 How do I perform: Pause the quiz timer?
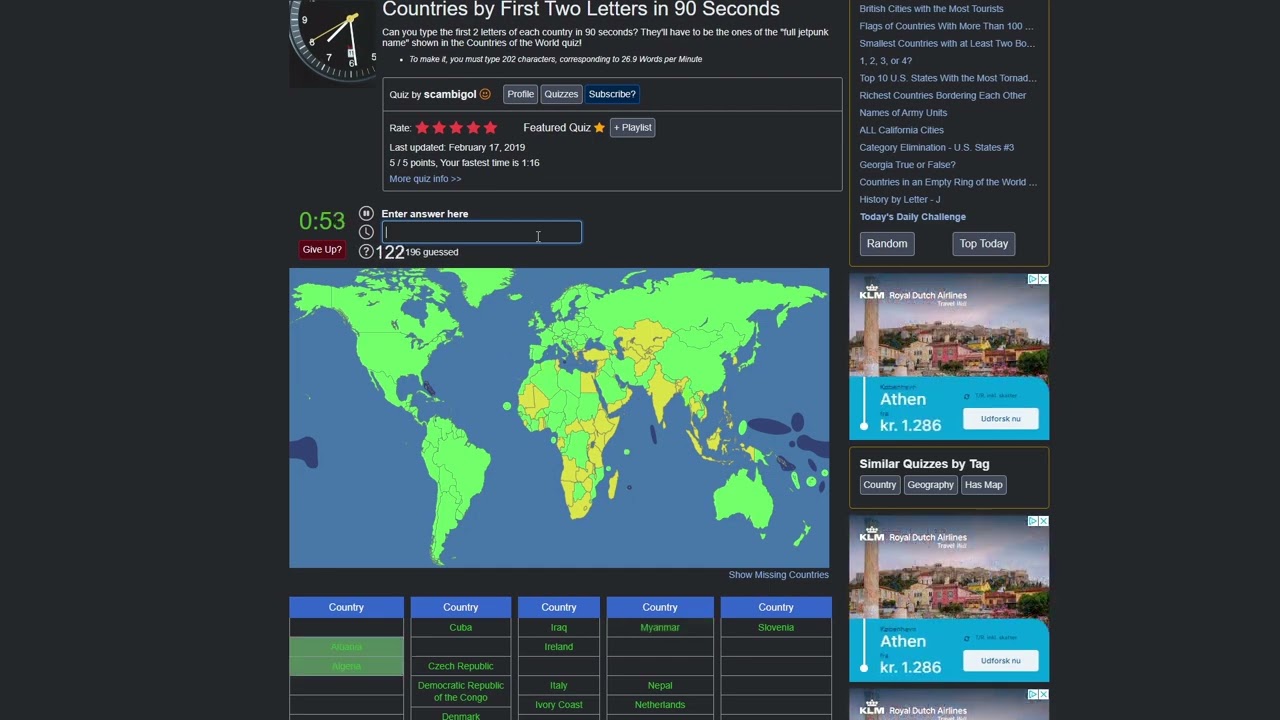coord(366,213)
